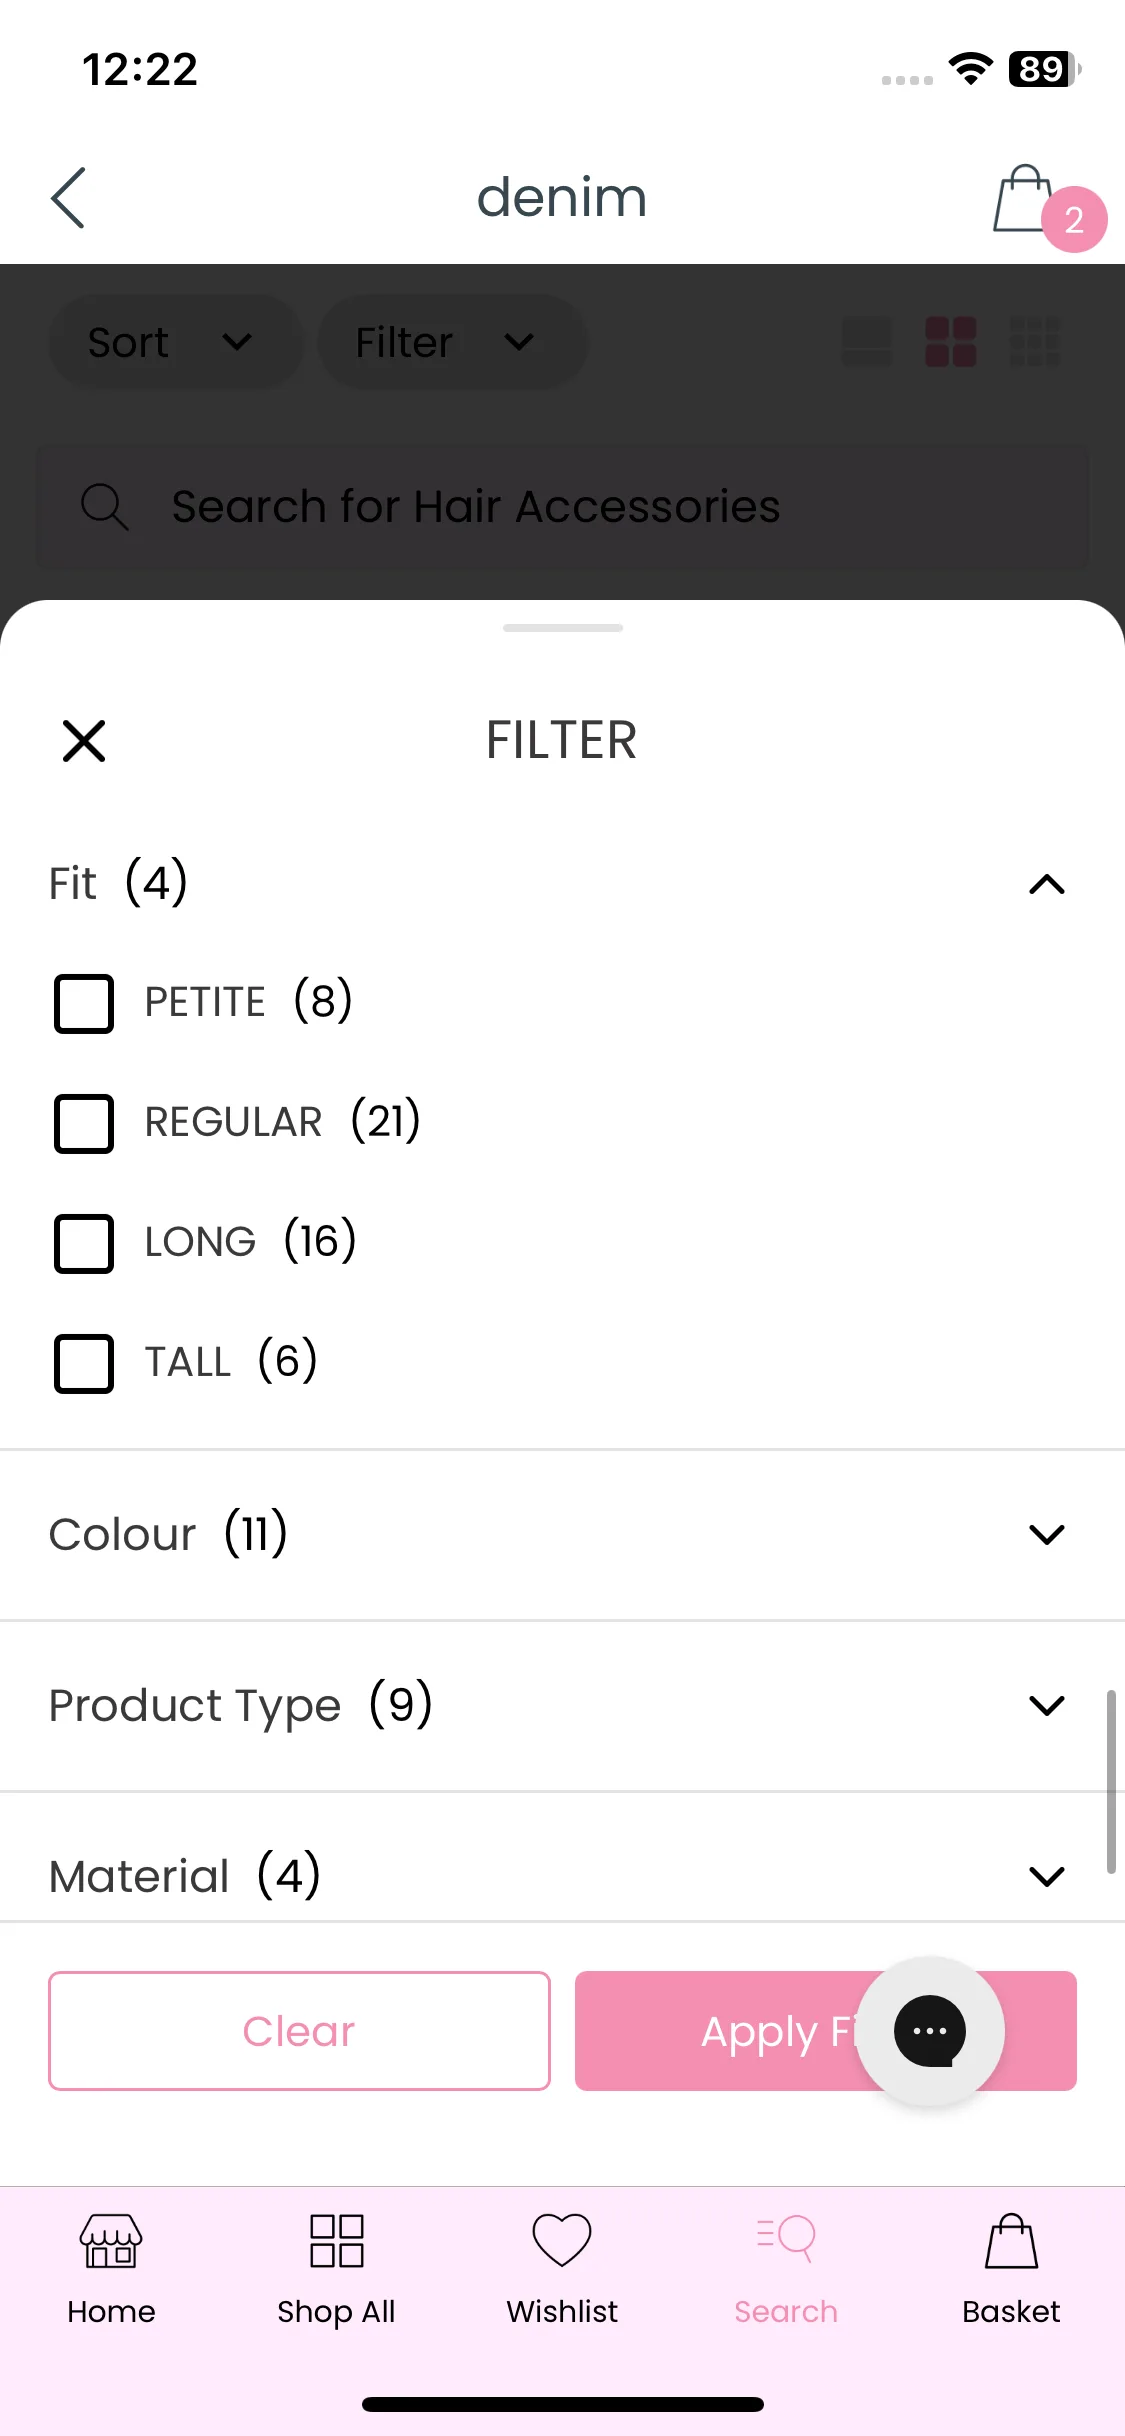Check the REGULAR fit checkbox
1125x2436 pixels.
(84, 1123)
